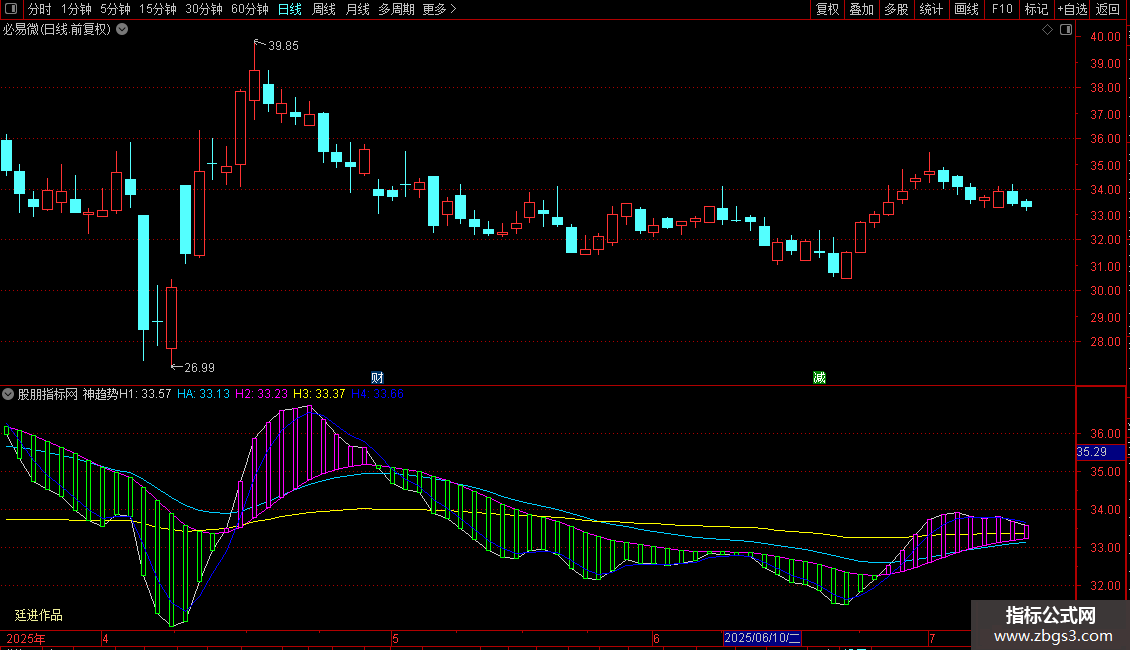Click the 2025年 year label on timeline
This screenshot has height=650, width=1130.
tap(26, 638)
